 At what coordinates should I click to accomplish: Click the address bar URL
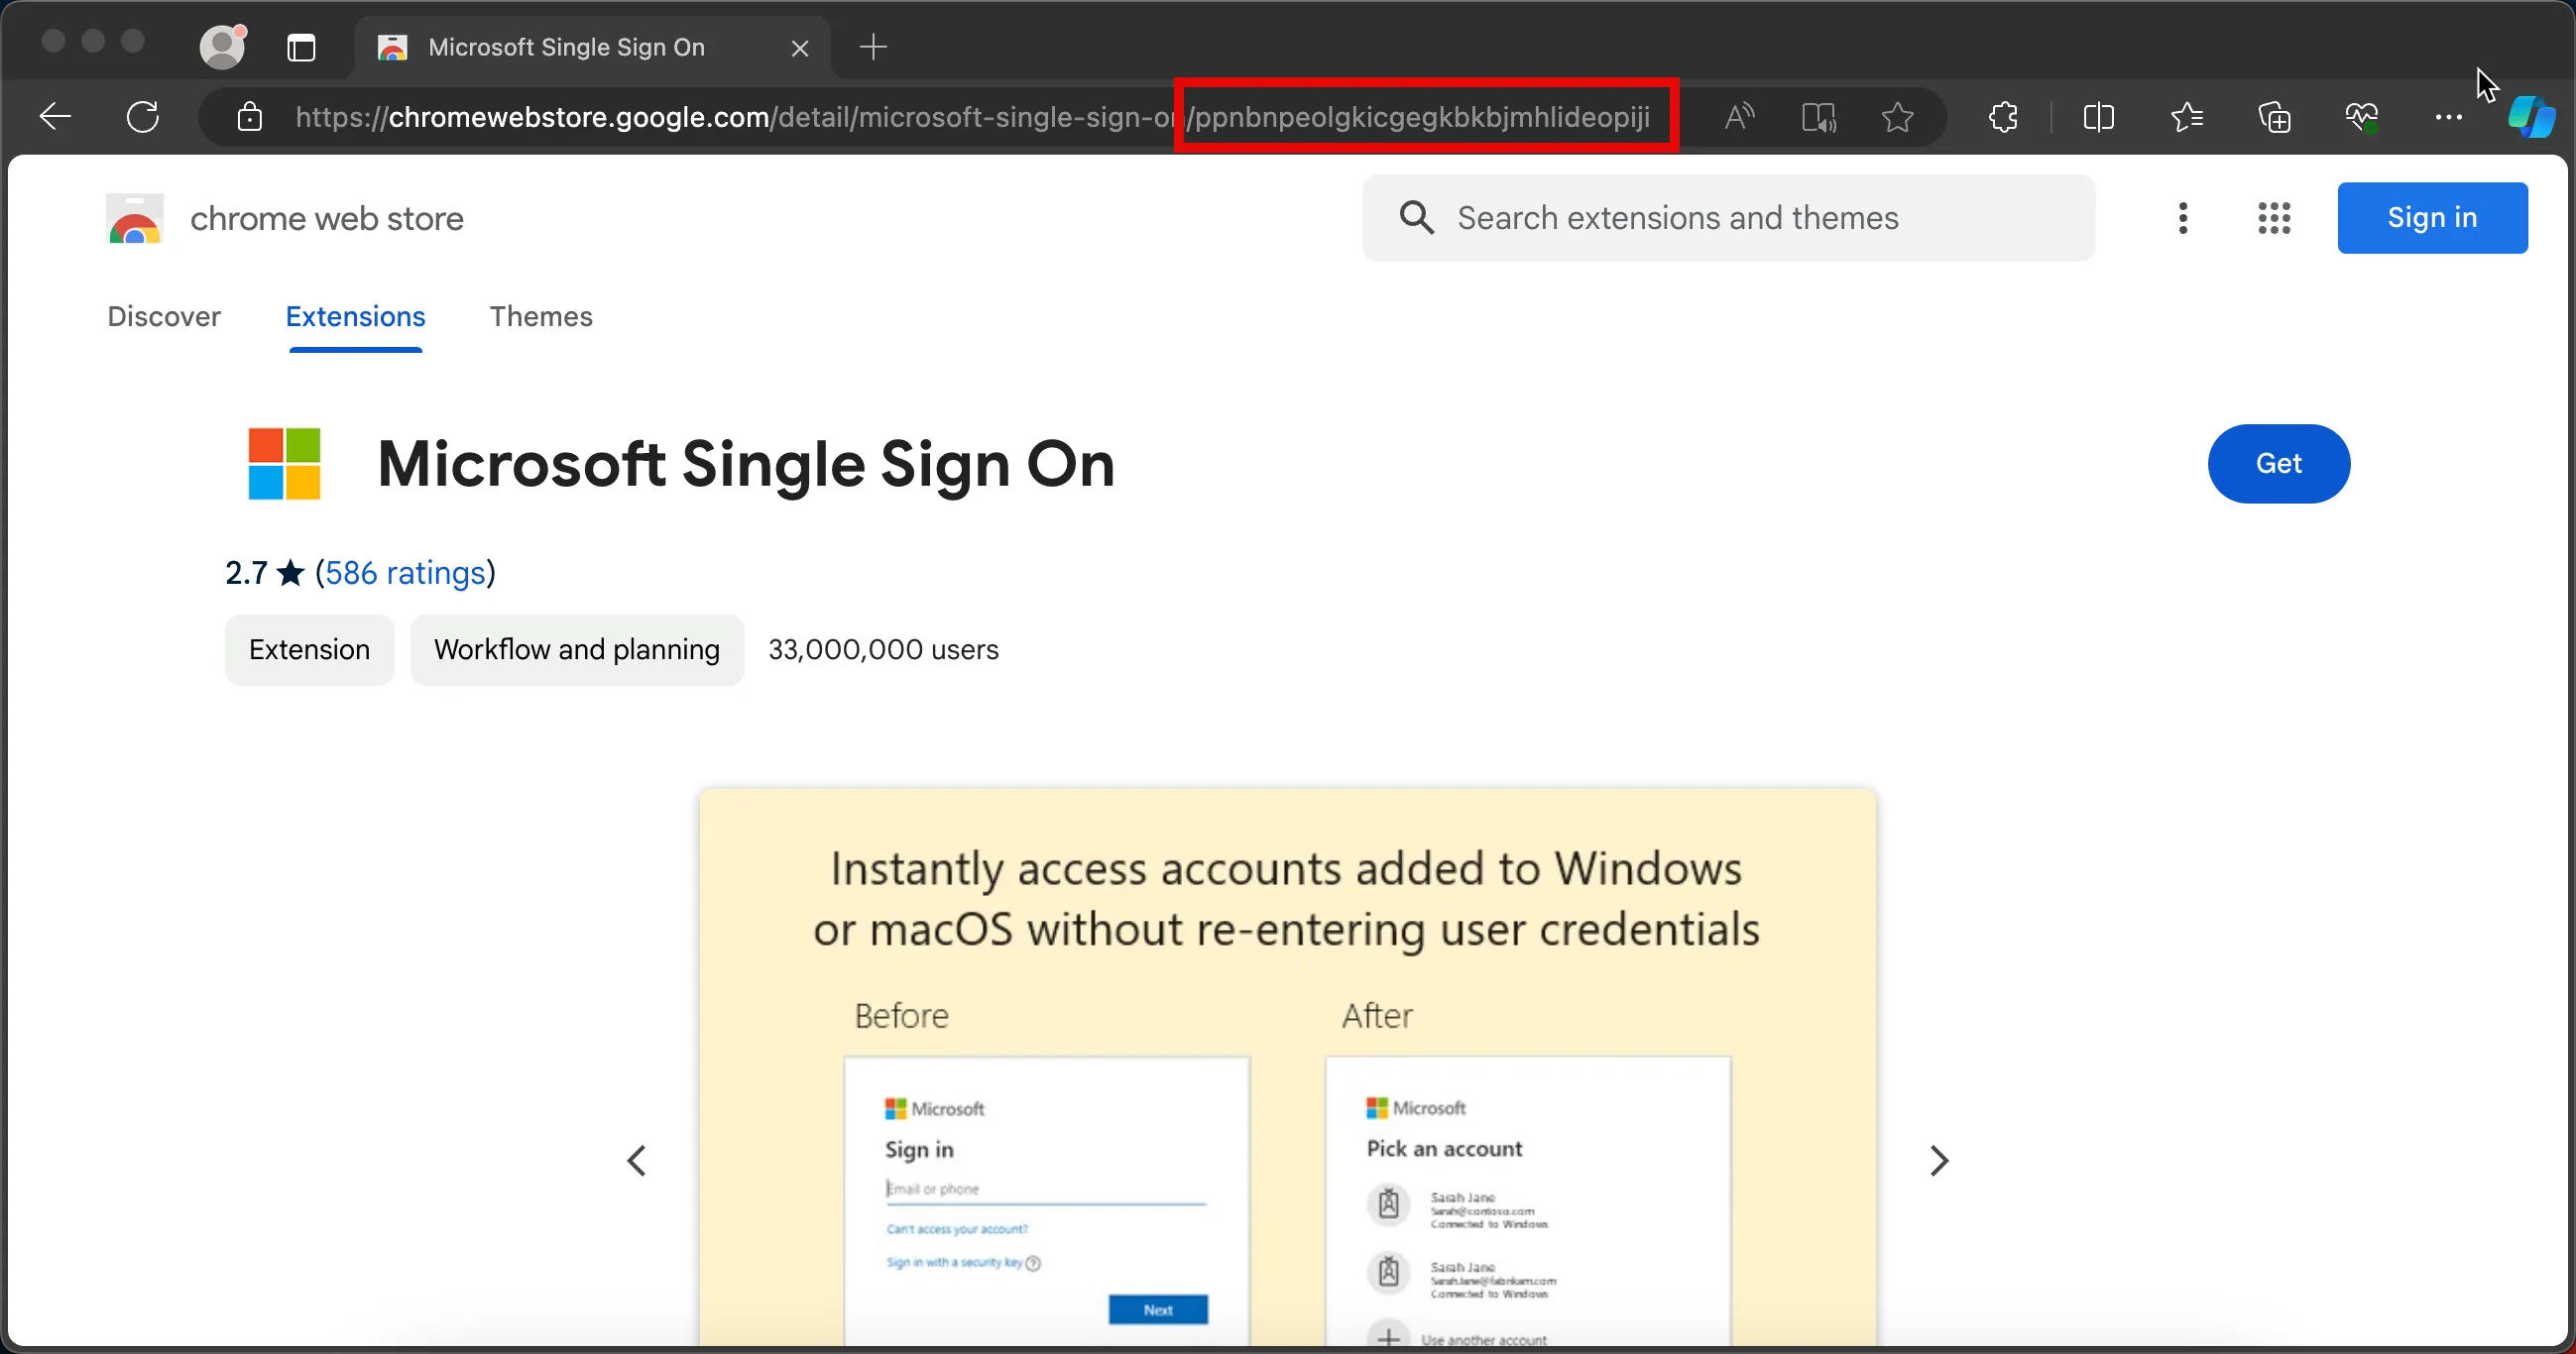[x=972, y=117]
